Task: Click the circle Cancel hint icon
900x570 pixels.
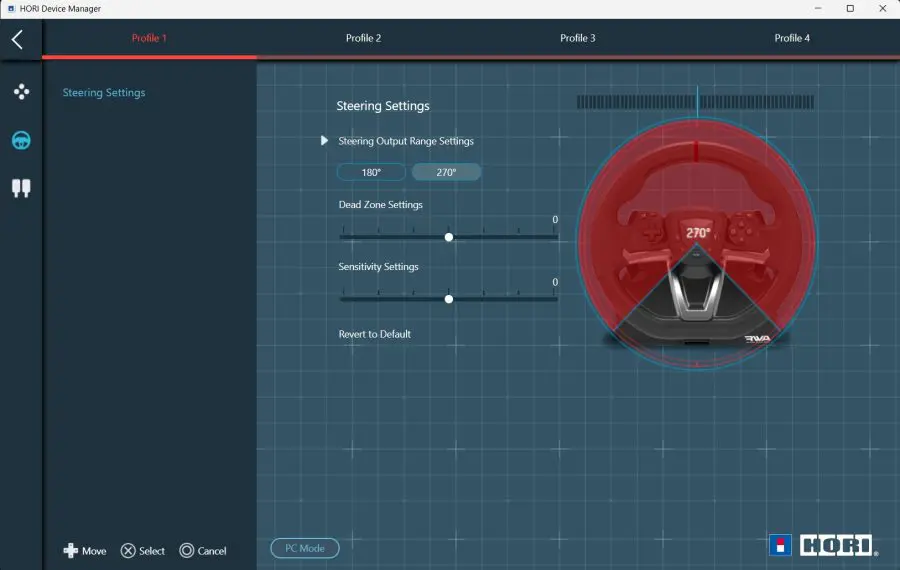Action: [187, 550]
